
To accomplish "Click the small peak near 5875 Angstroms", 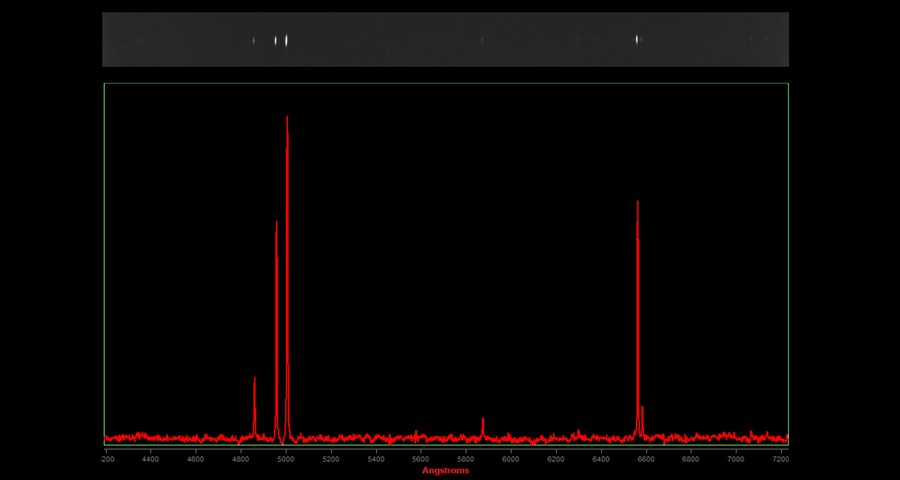I will coord(482,422).
